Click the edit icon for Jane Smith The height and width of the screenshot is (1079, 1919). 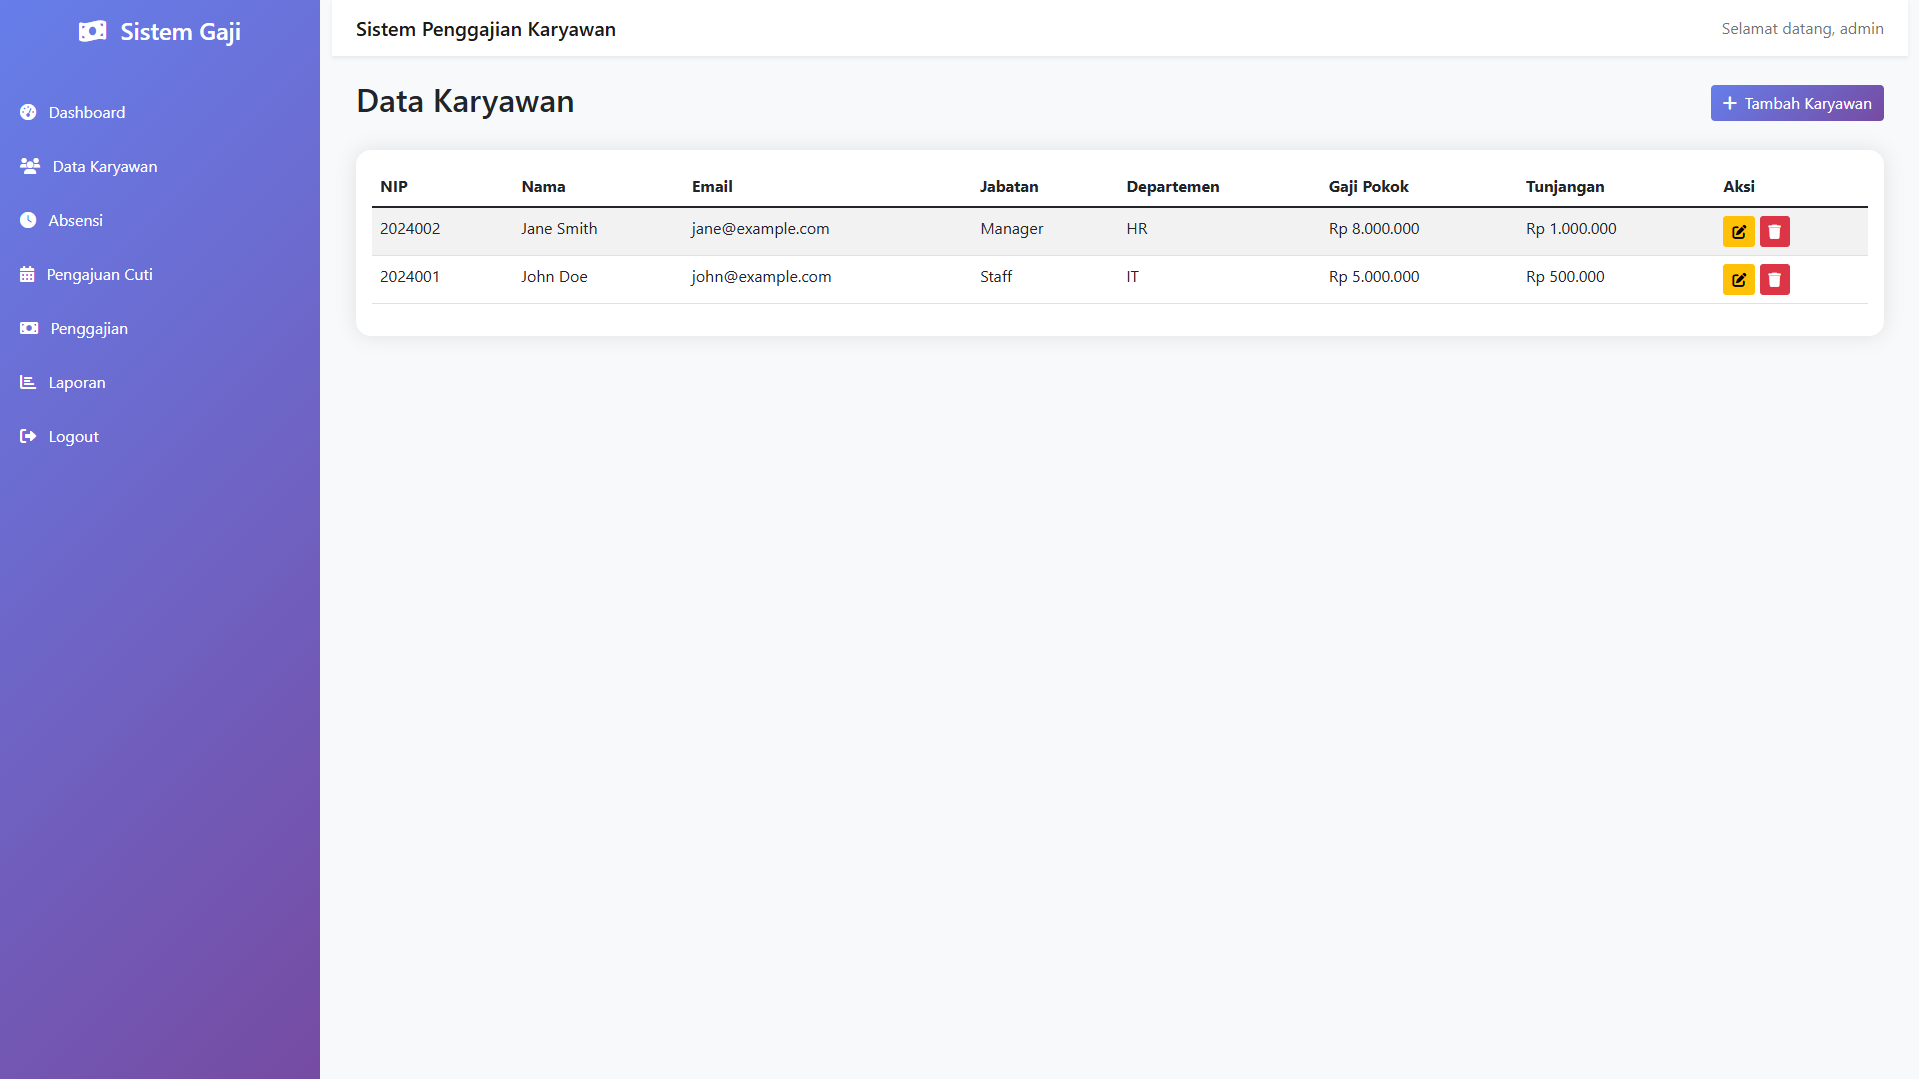[1738, 232]
